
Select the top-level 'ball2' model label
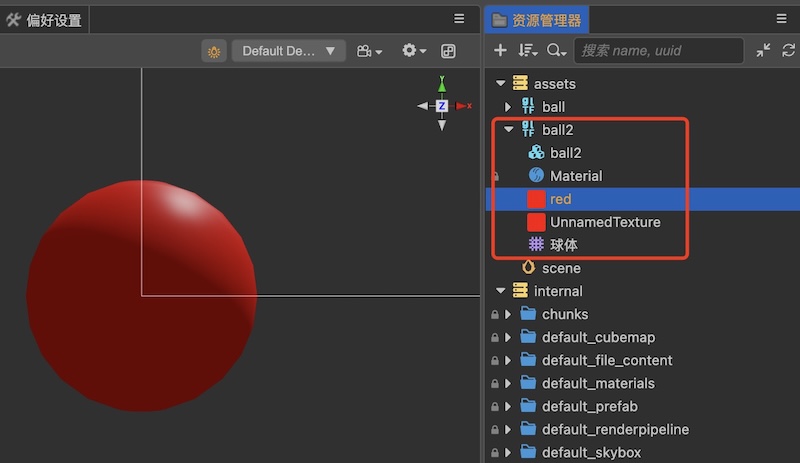(558, 130)
